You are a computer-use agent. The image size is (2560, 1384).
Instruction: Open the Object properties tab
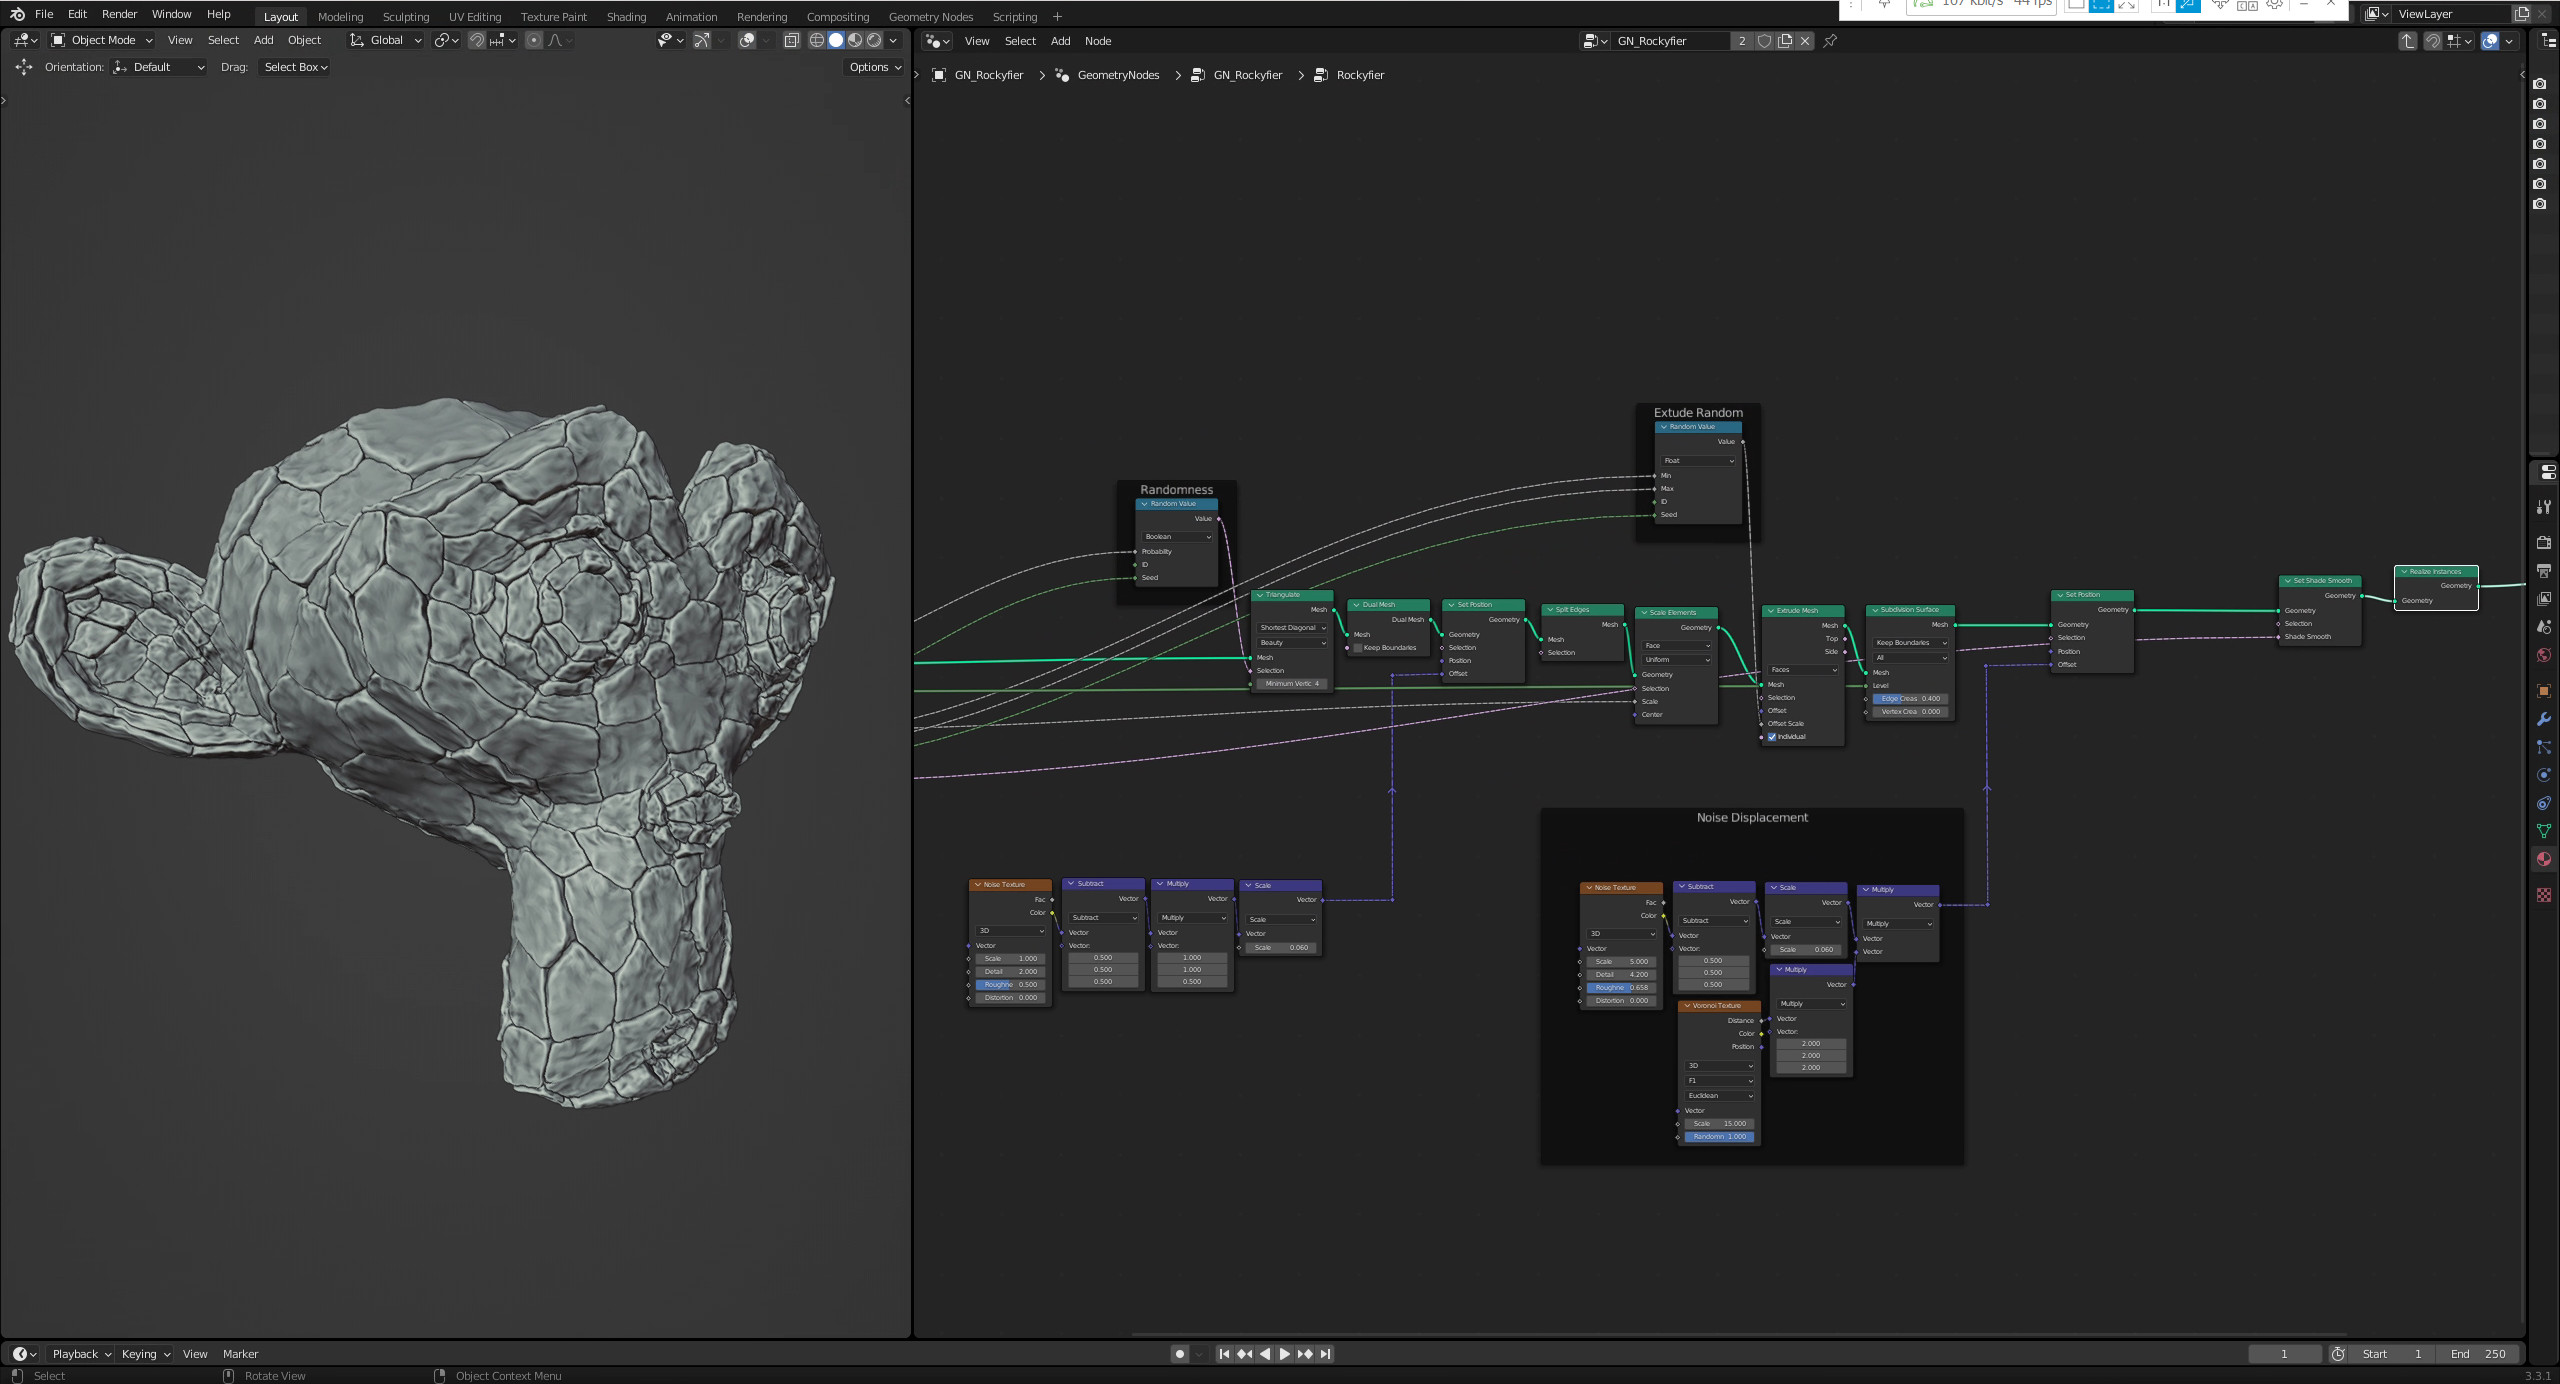pos(2544,691)
